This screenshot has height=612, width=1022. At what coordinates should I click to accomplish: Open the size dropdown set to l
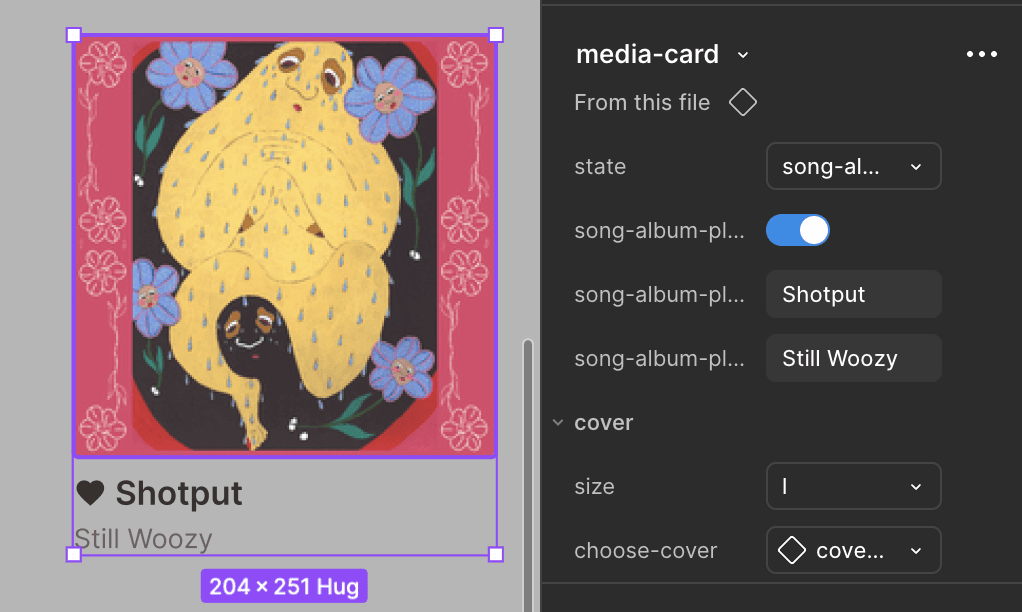tap(853, 486)
